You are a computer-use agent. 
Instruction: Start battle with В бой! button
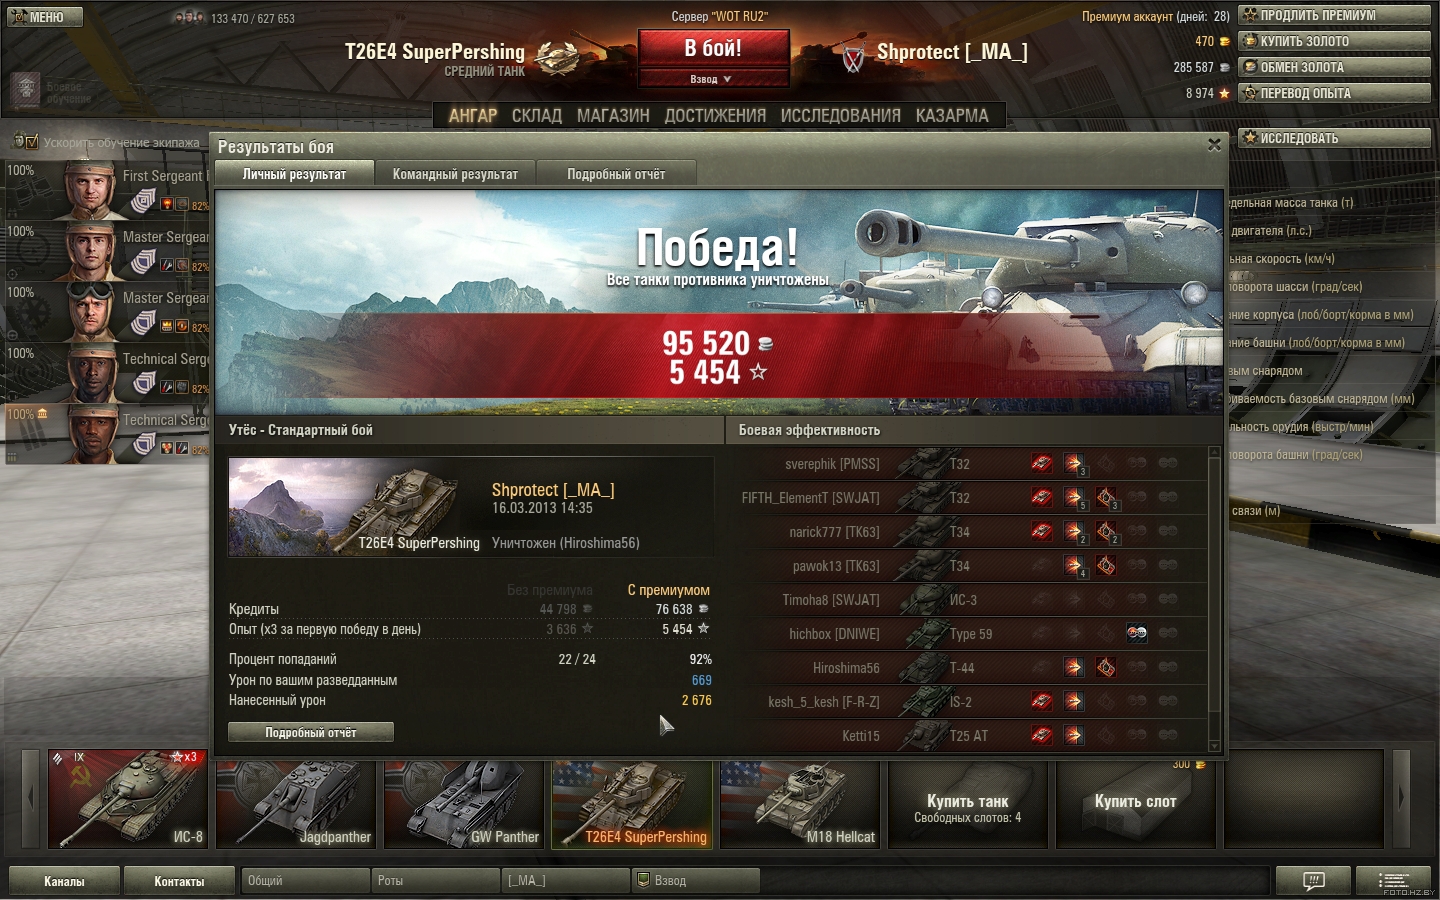coord(713,49)
